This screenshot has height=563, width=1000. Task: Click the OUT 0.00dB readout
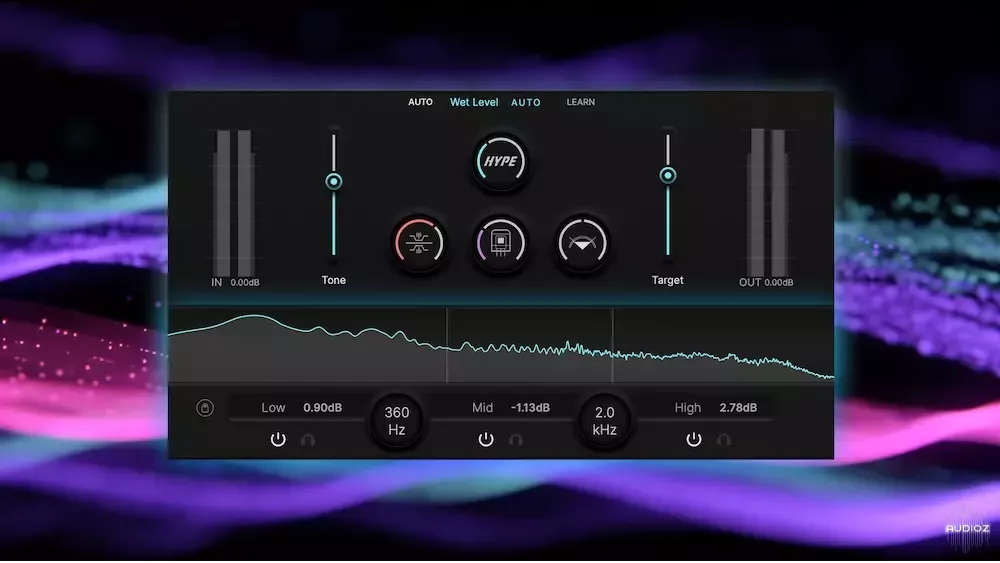pos(779,282)
